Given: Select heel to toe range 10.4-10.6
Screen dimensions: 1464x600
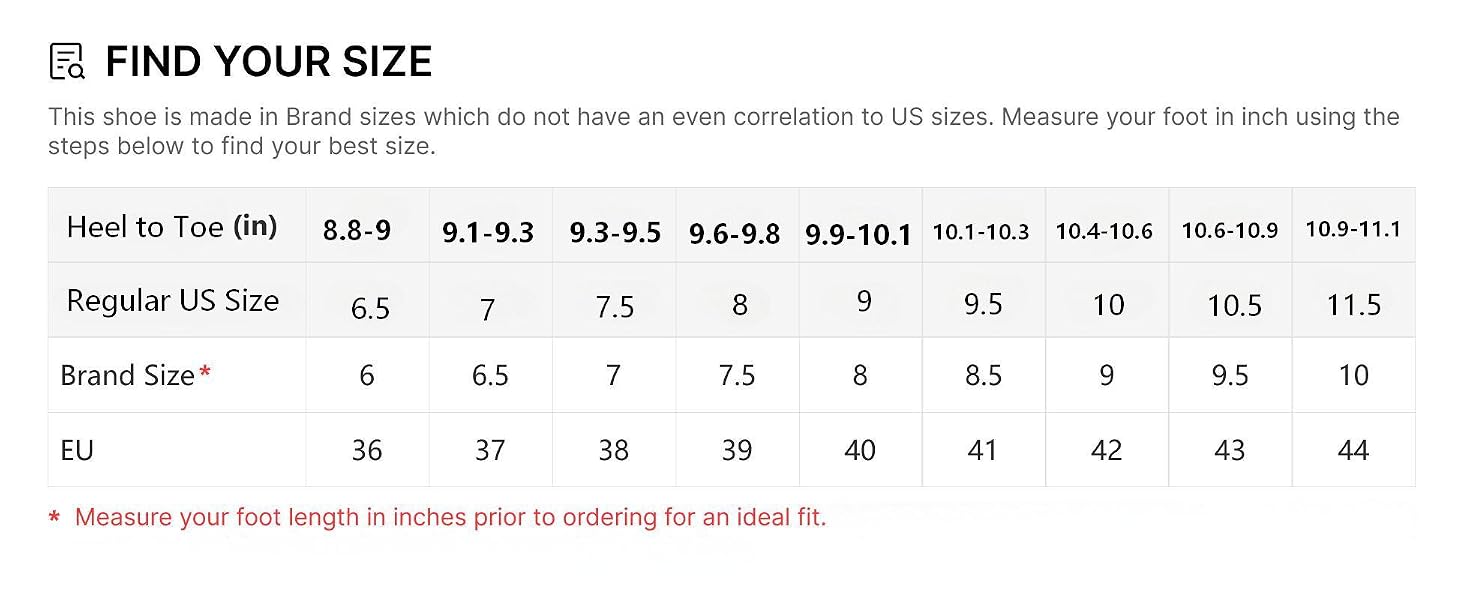Looking at the screenshot, I should [x=1105, y=231].
